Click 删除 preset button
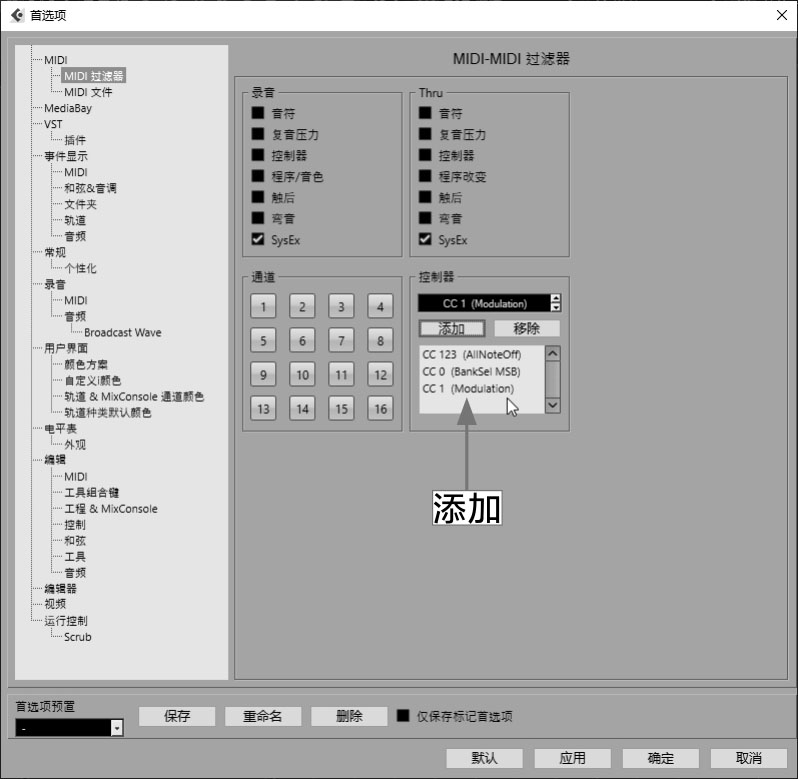798x779 pixels. coord(349,716)
